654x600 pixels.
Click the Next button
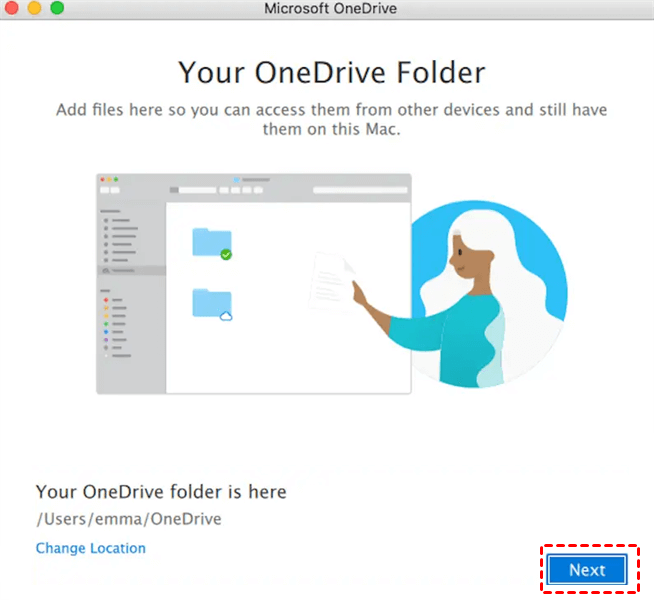[x=587, y=569]
